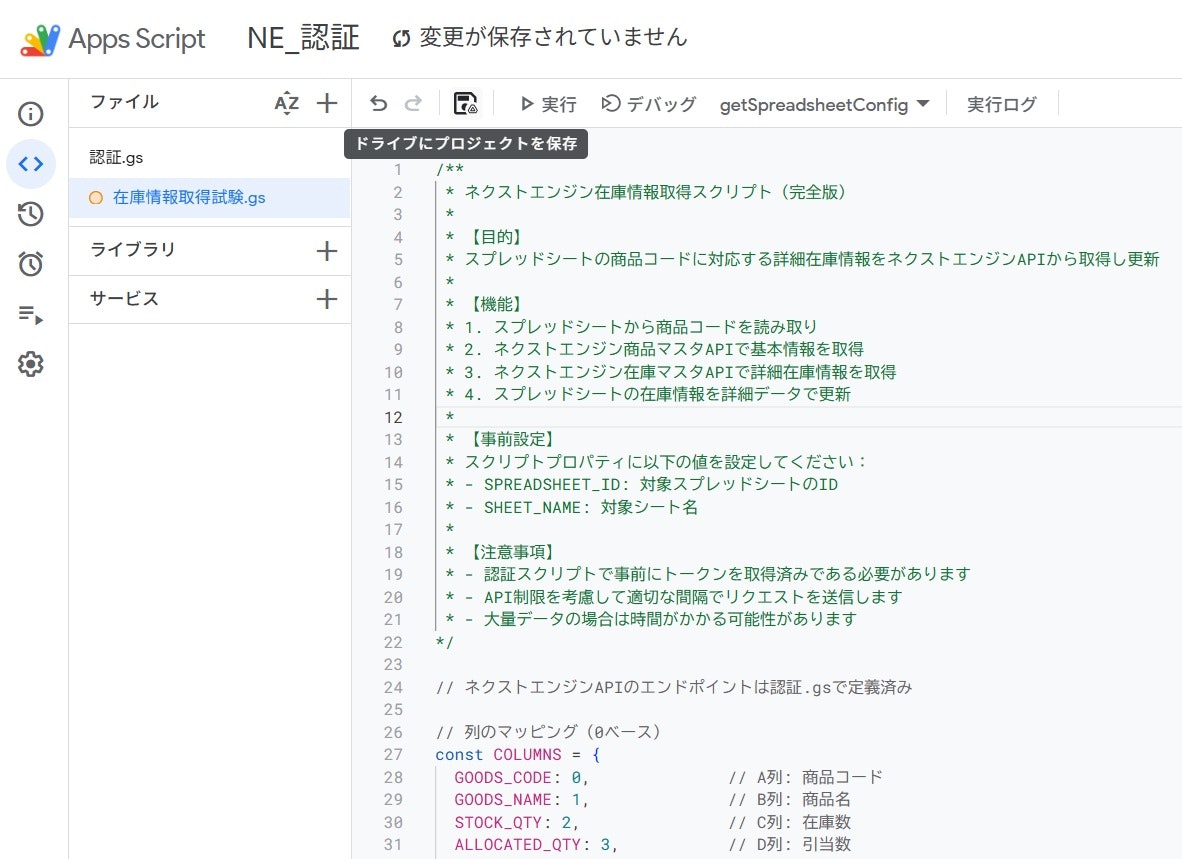The image size is (1182, 859).
Task: Click the Apps Script logo
Action: tap(40, 40)
